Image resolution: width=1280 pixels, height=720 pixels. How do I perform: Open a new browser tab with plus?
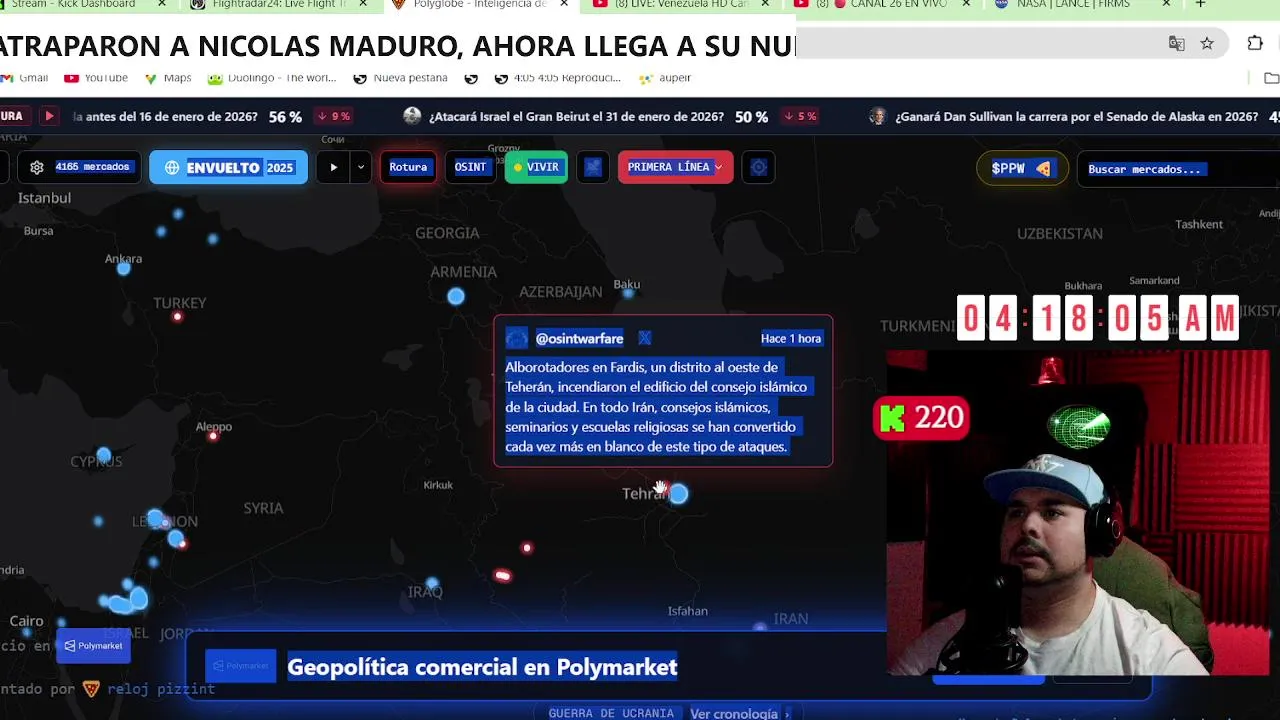(x=1200, y=5)
